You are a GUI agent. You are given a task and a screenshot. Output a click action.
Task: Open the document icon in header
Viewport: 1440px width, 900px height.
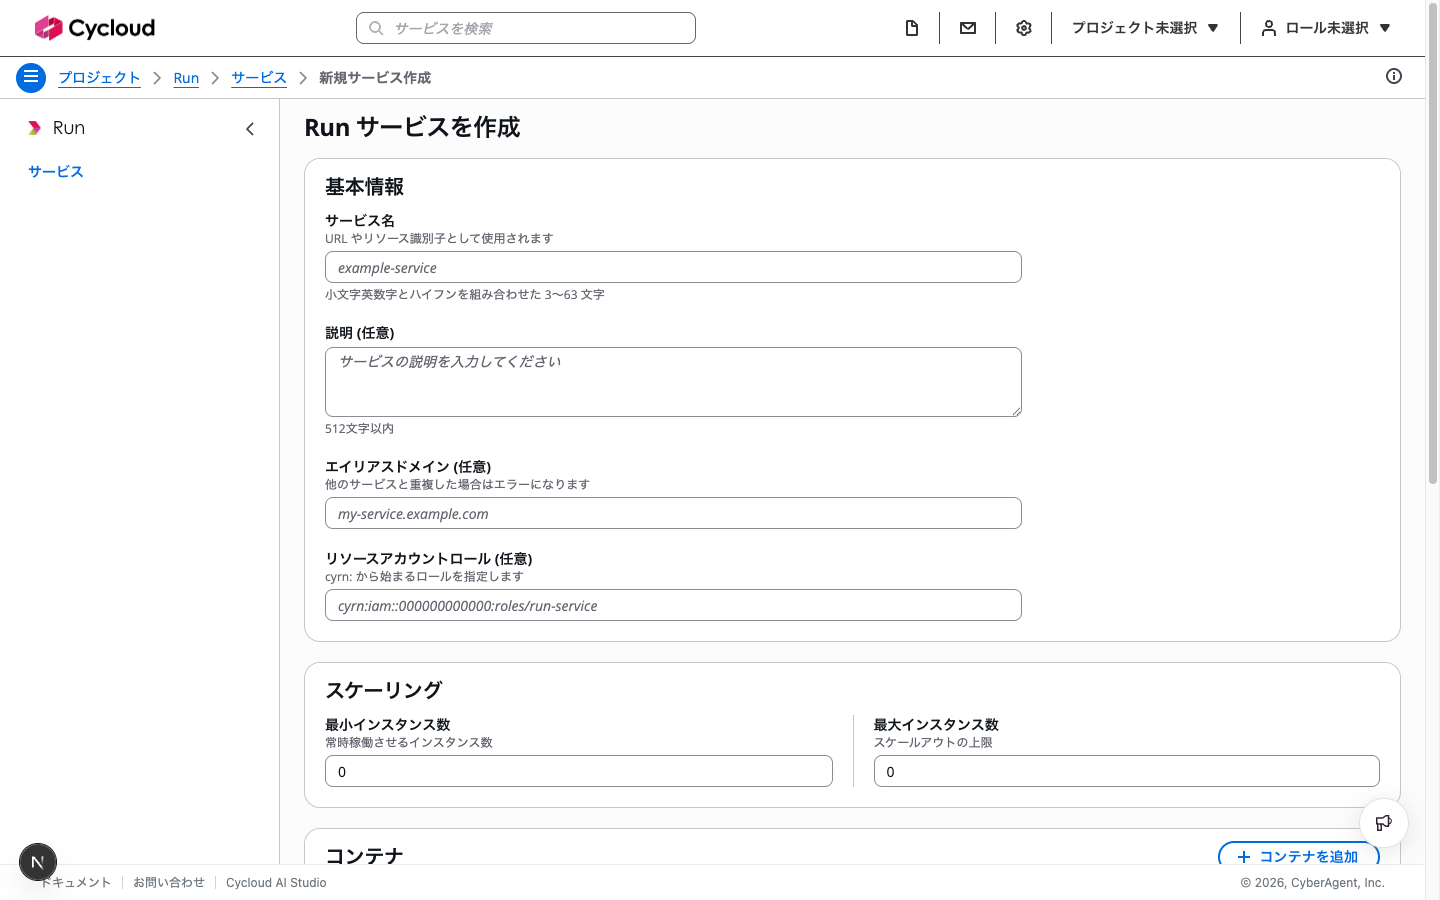tap(912, 28)
